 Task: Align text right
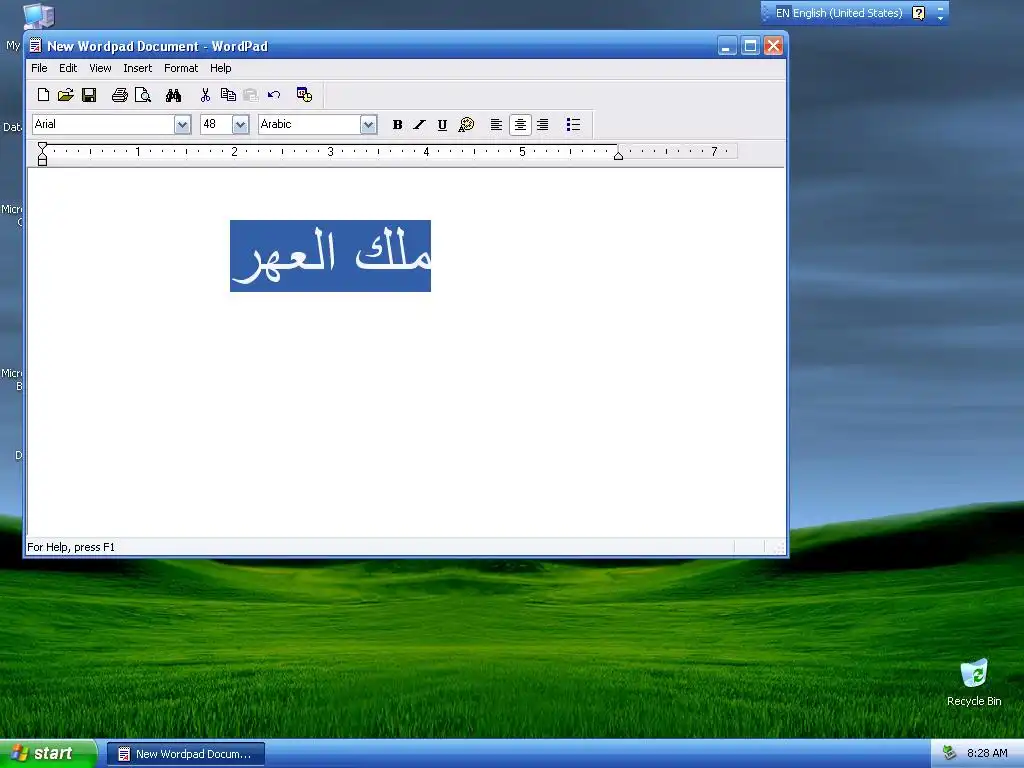pos(543,125)
